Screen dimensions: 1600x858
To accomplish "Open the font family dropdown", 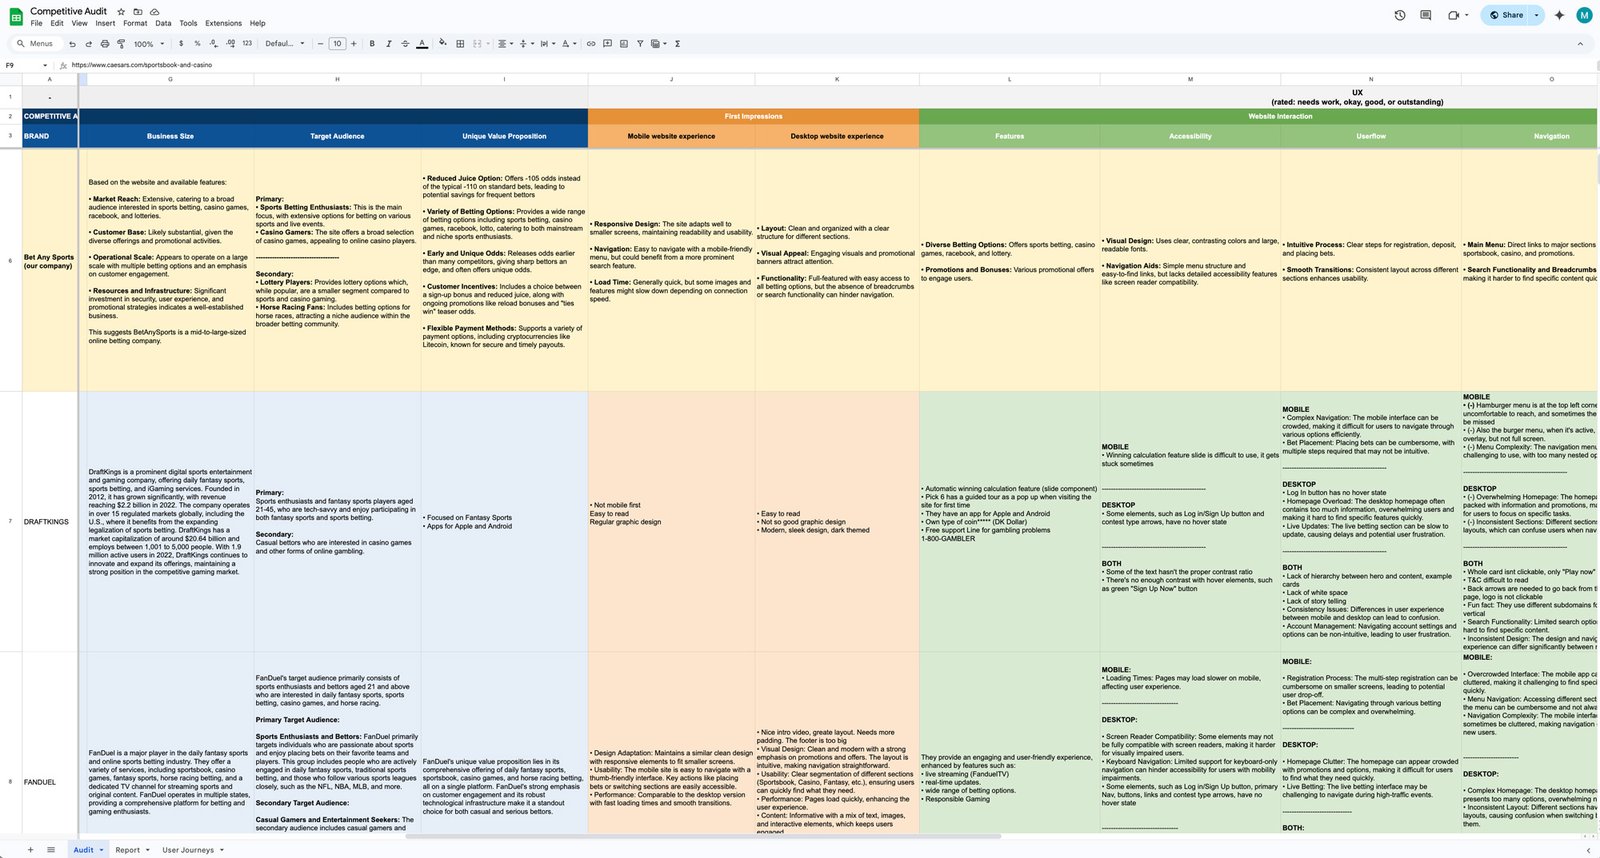I will (x=283, y=44).
